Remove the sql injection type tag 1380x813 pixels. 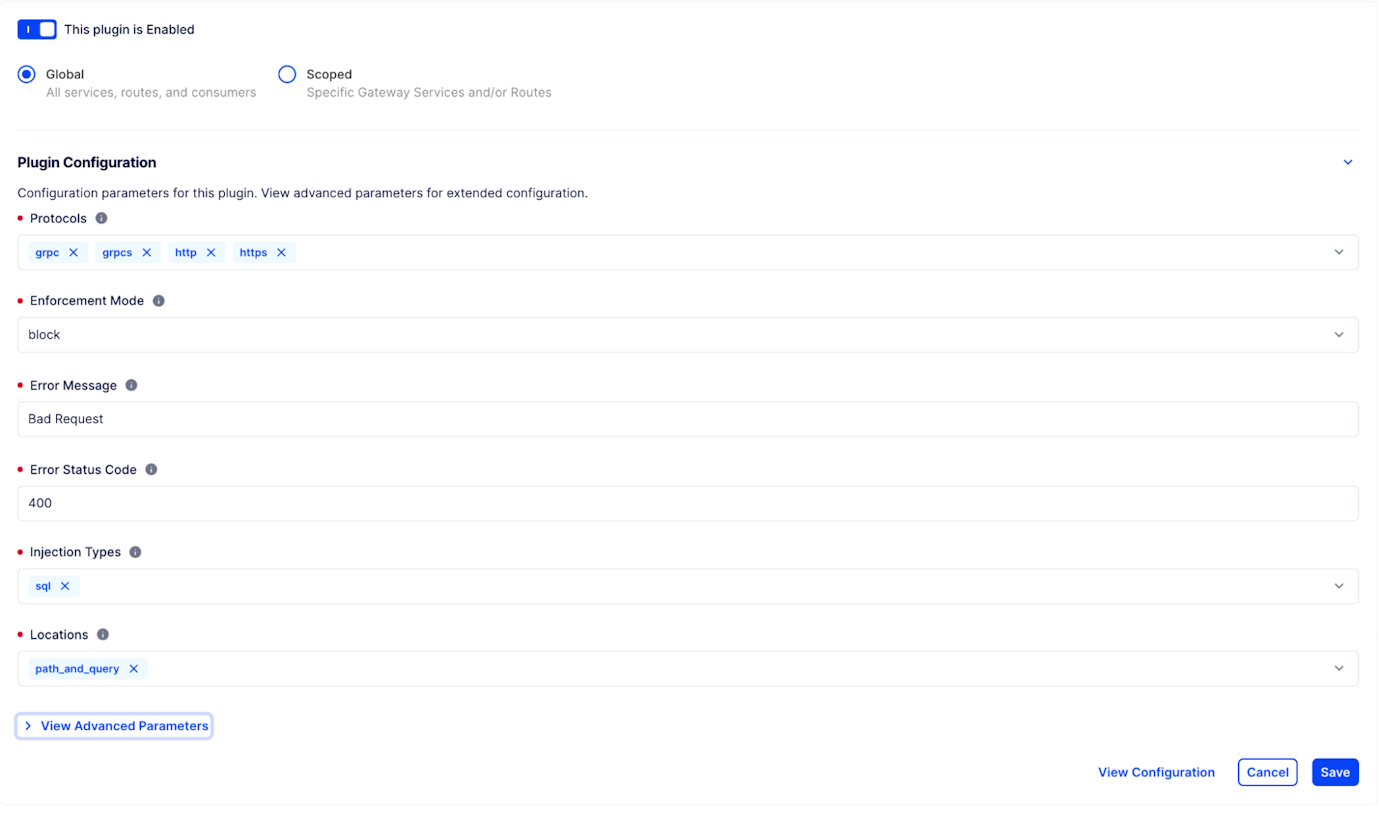[x=65, y=585]
